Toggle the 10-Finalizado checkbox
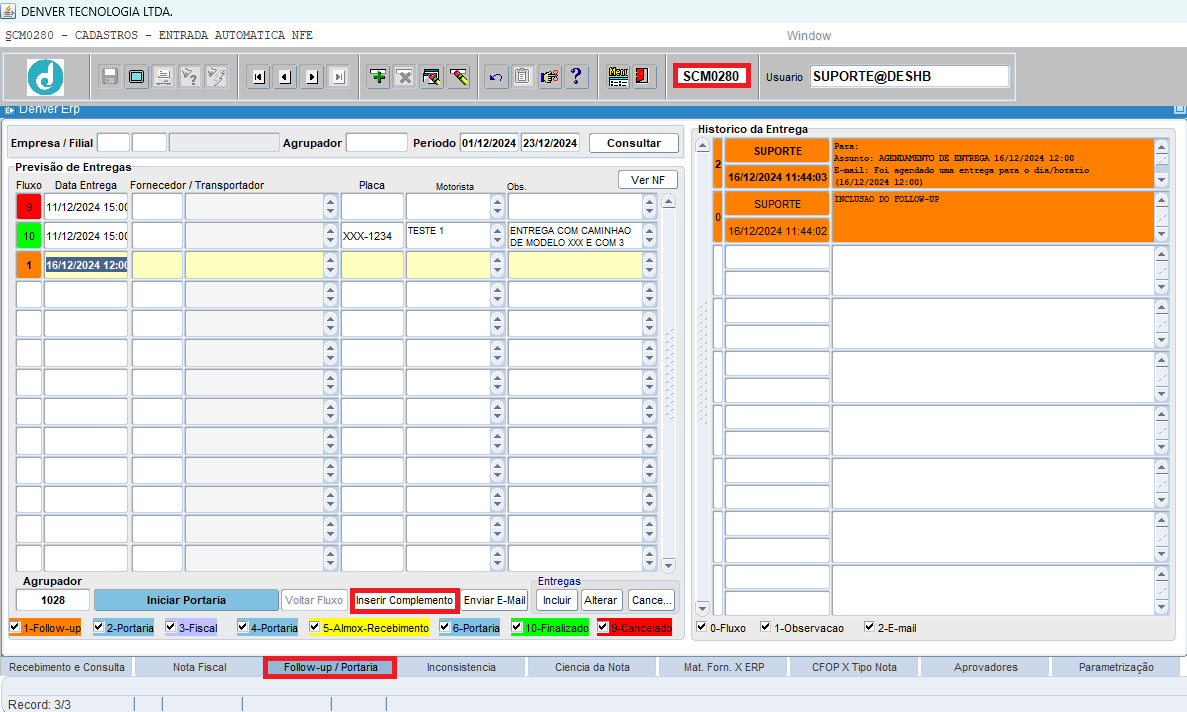This screenshot has height=712, width=1187. [516, 626]
